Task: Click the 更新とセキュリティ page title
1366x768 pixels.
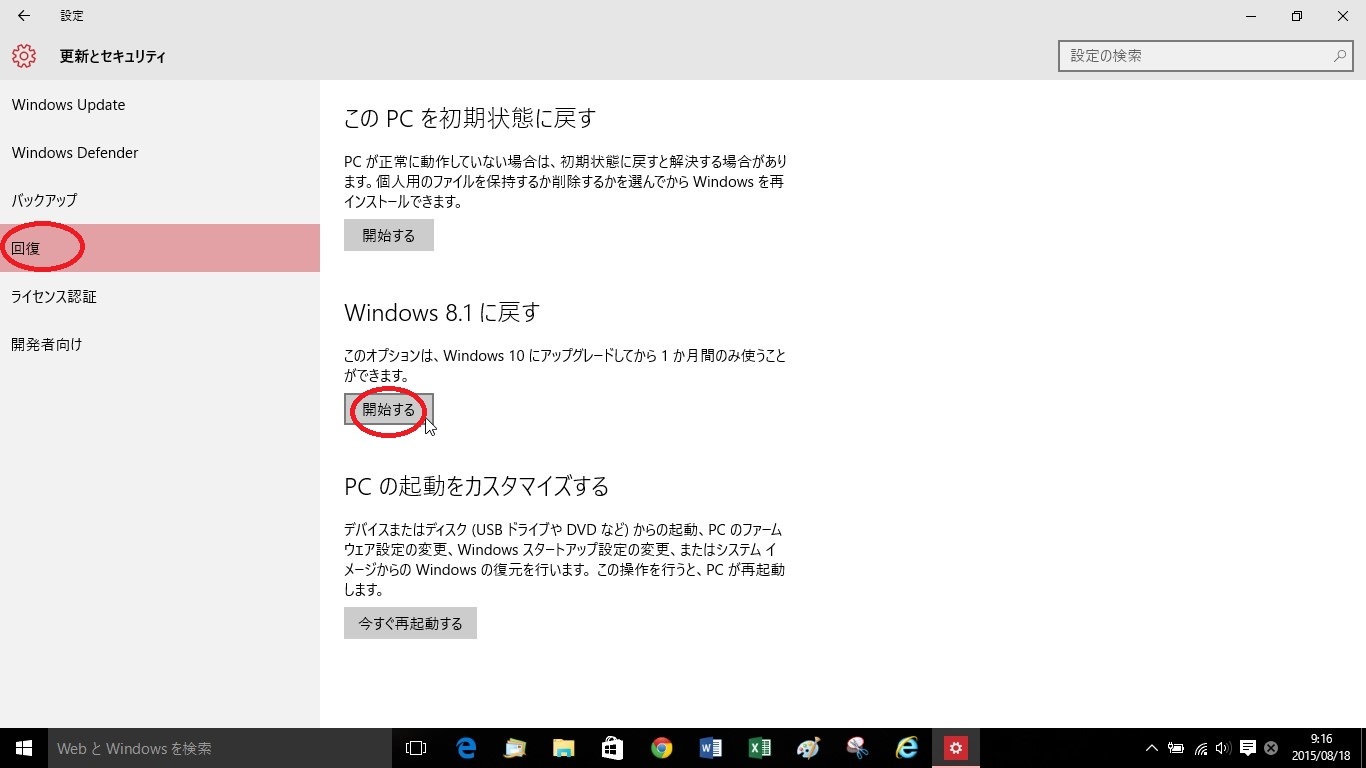Action: tap(113, 57)
